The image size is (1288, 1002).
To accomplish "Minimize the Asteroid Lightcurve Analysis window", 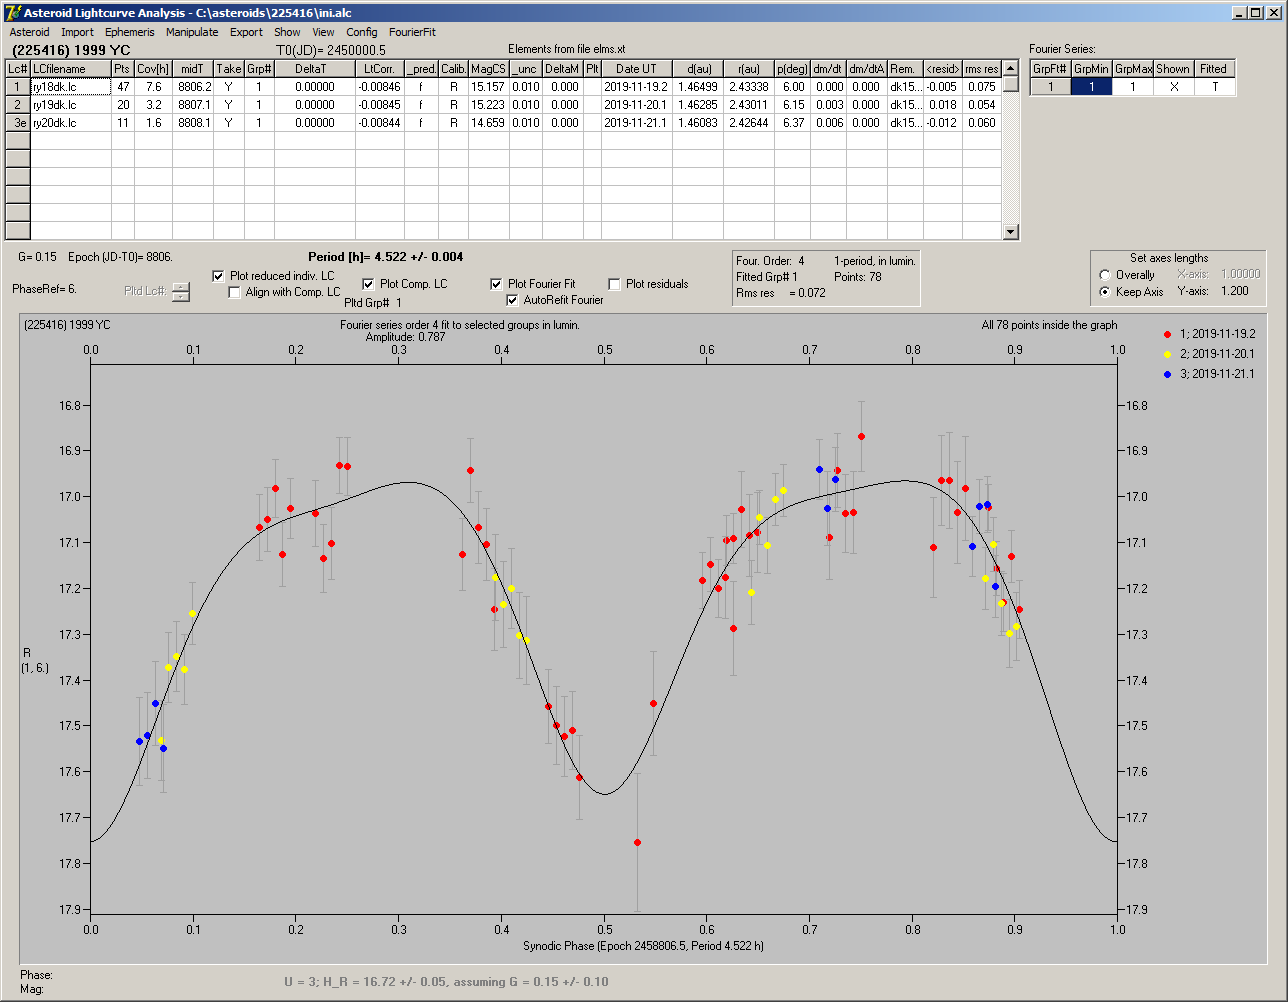I will pyautogui.click(x=1241, y=13).
